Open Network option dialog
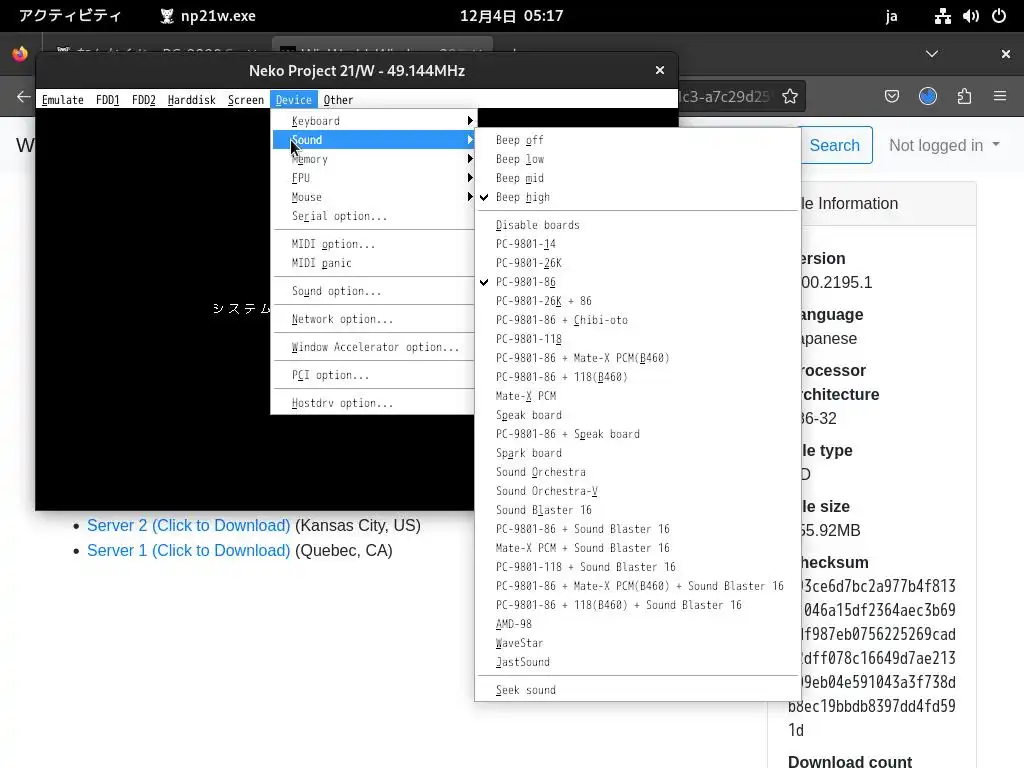The height and width of the screenshot is (768, 1024). click(374, 319)
